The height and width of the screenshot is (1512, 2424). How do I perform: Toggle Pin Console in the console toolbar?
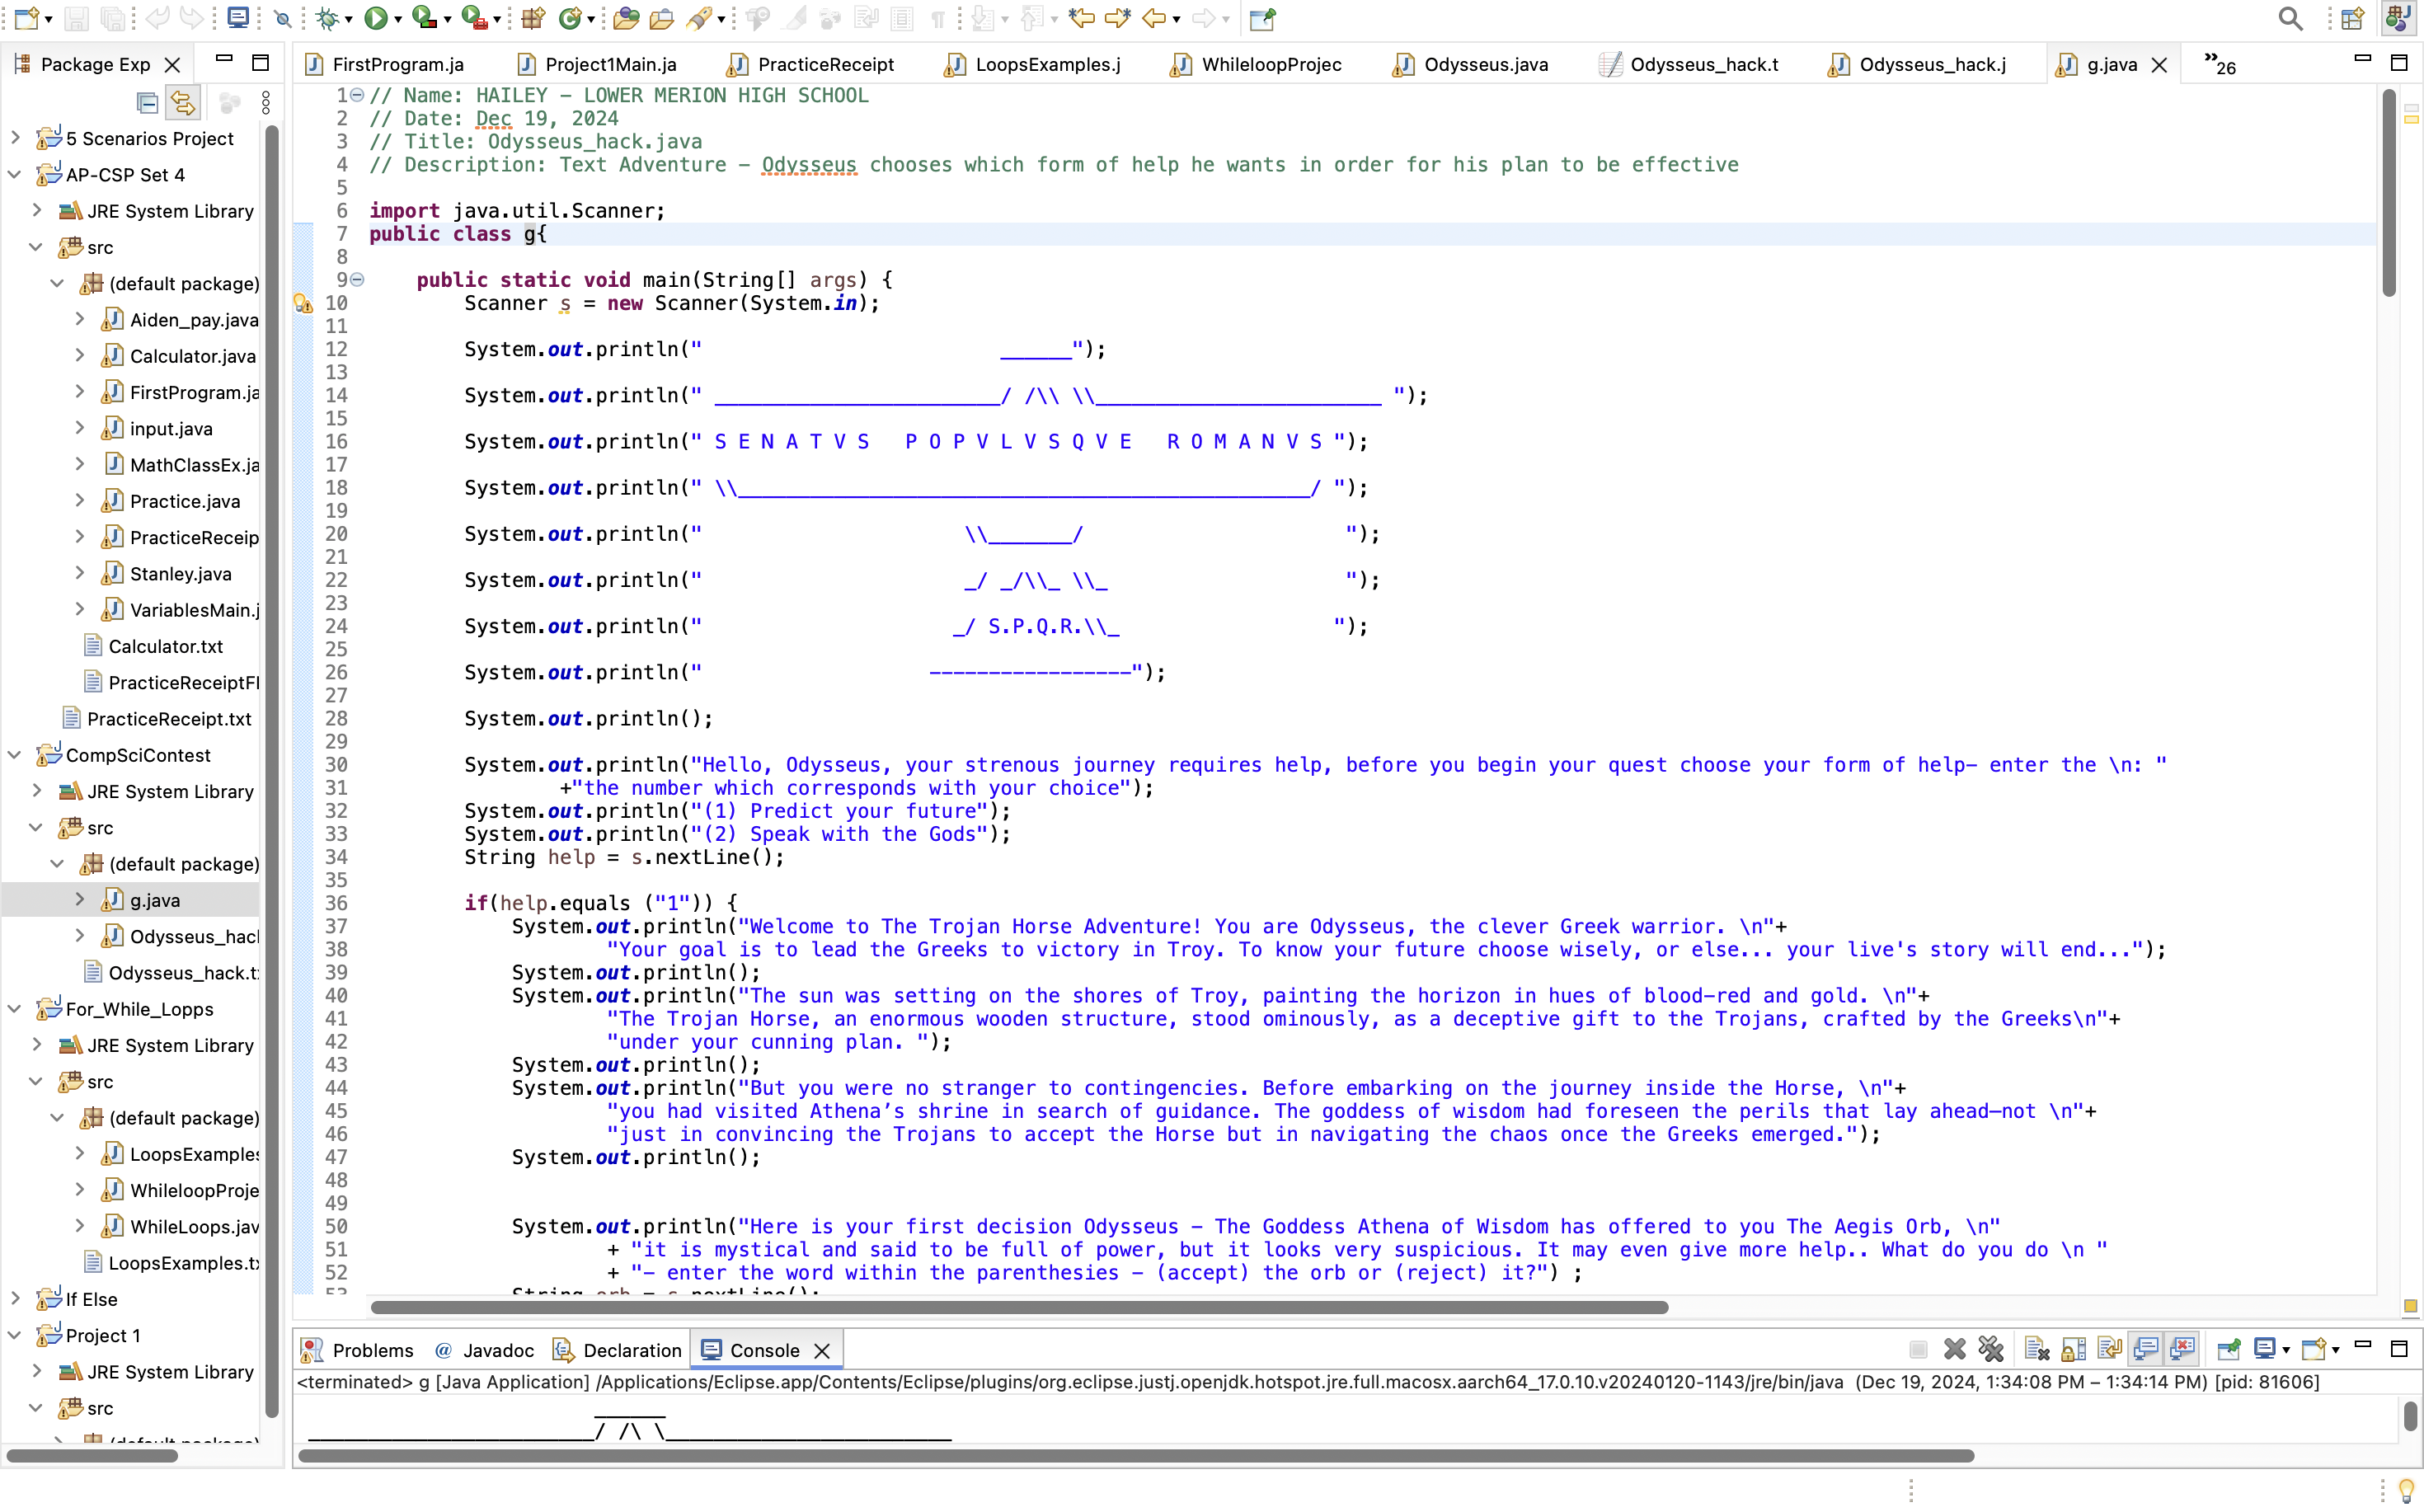2228,1349
